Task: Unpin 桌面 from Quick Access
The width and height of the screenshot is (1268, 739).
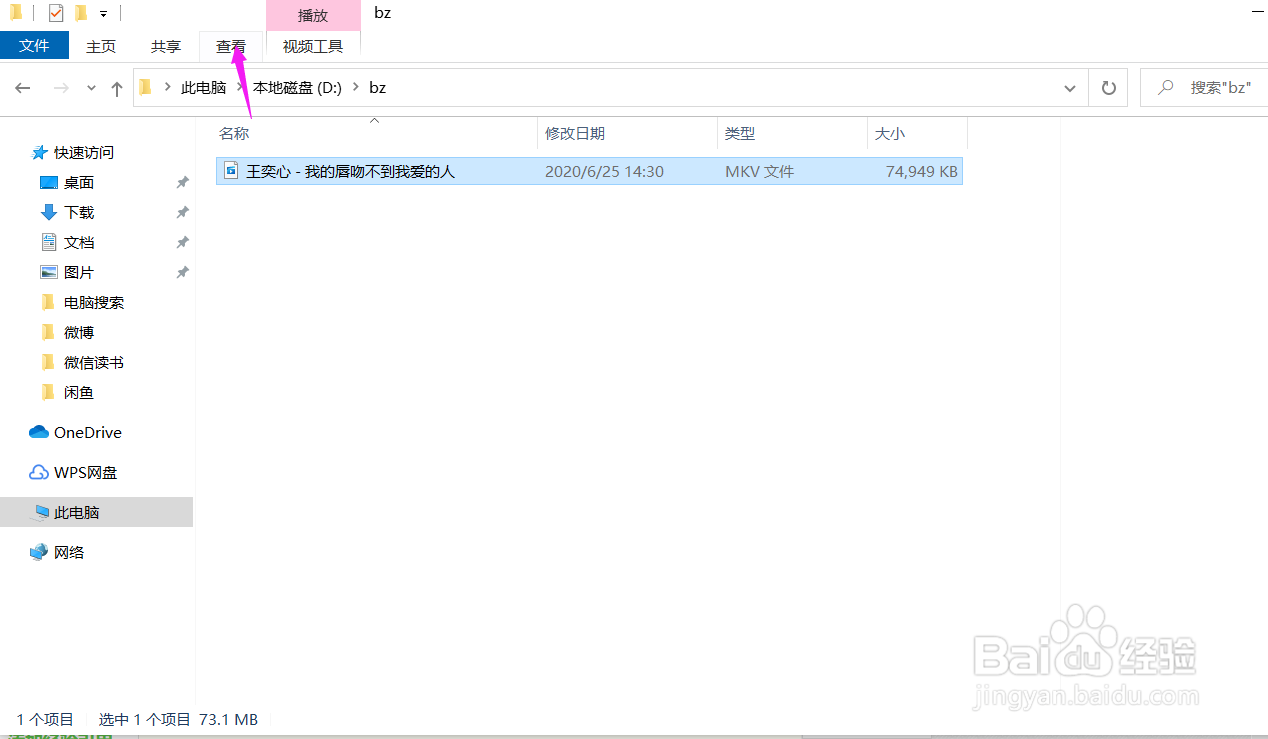Action: click(183, 182)
